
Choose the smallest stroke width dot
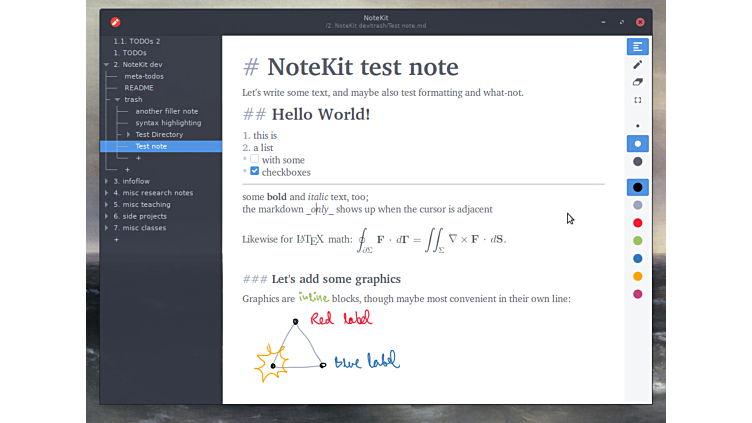[x=637, y=126]
